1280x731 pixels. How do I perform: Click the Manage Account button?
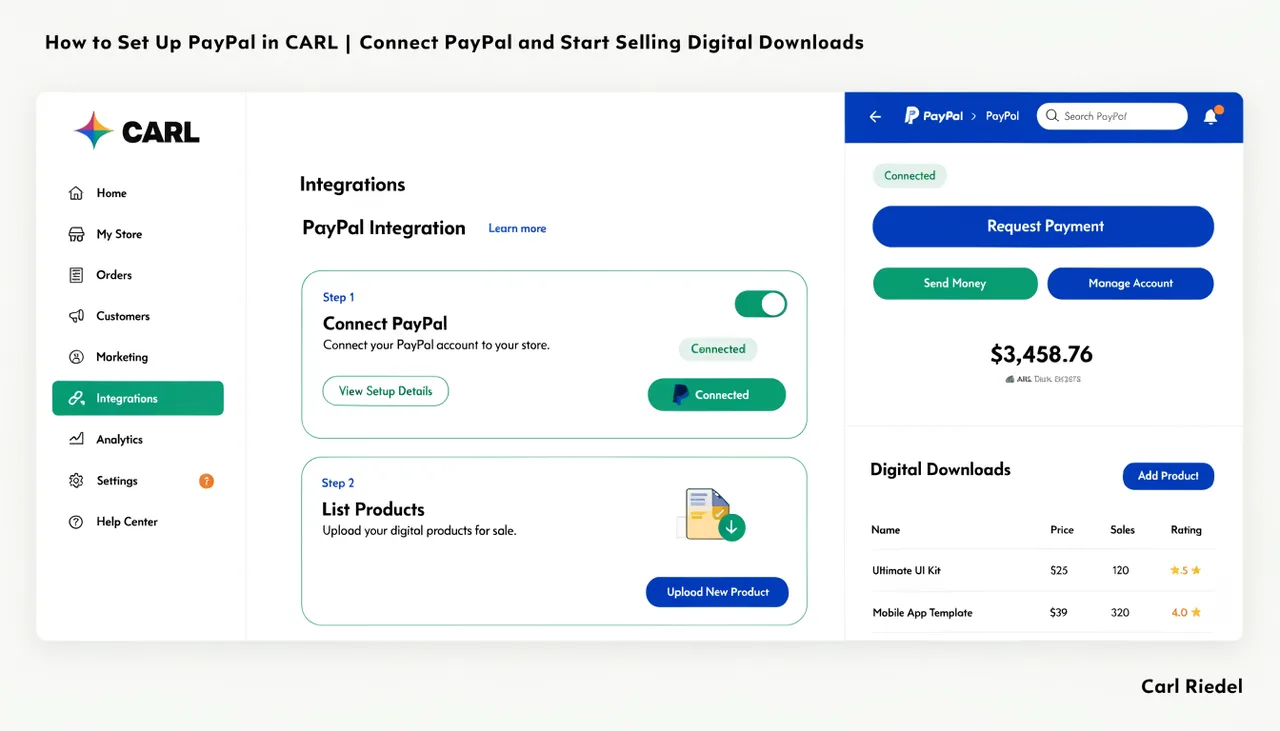tap(1130, 284)
